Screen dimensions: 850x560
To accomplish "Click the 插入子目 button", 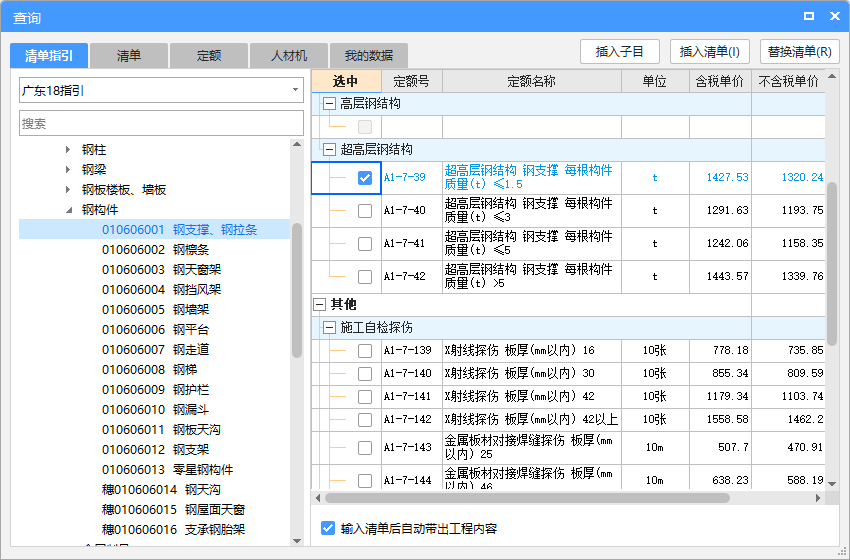I will [620, 52].
